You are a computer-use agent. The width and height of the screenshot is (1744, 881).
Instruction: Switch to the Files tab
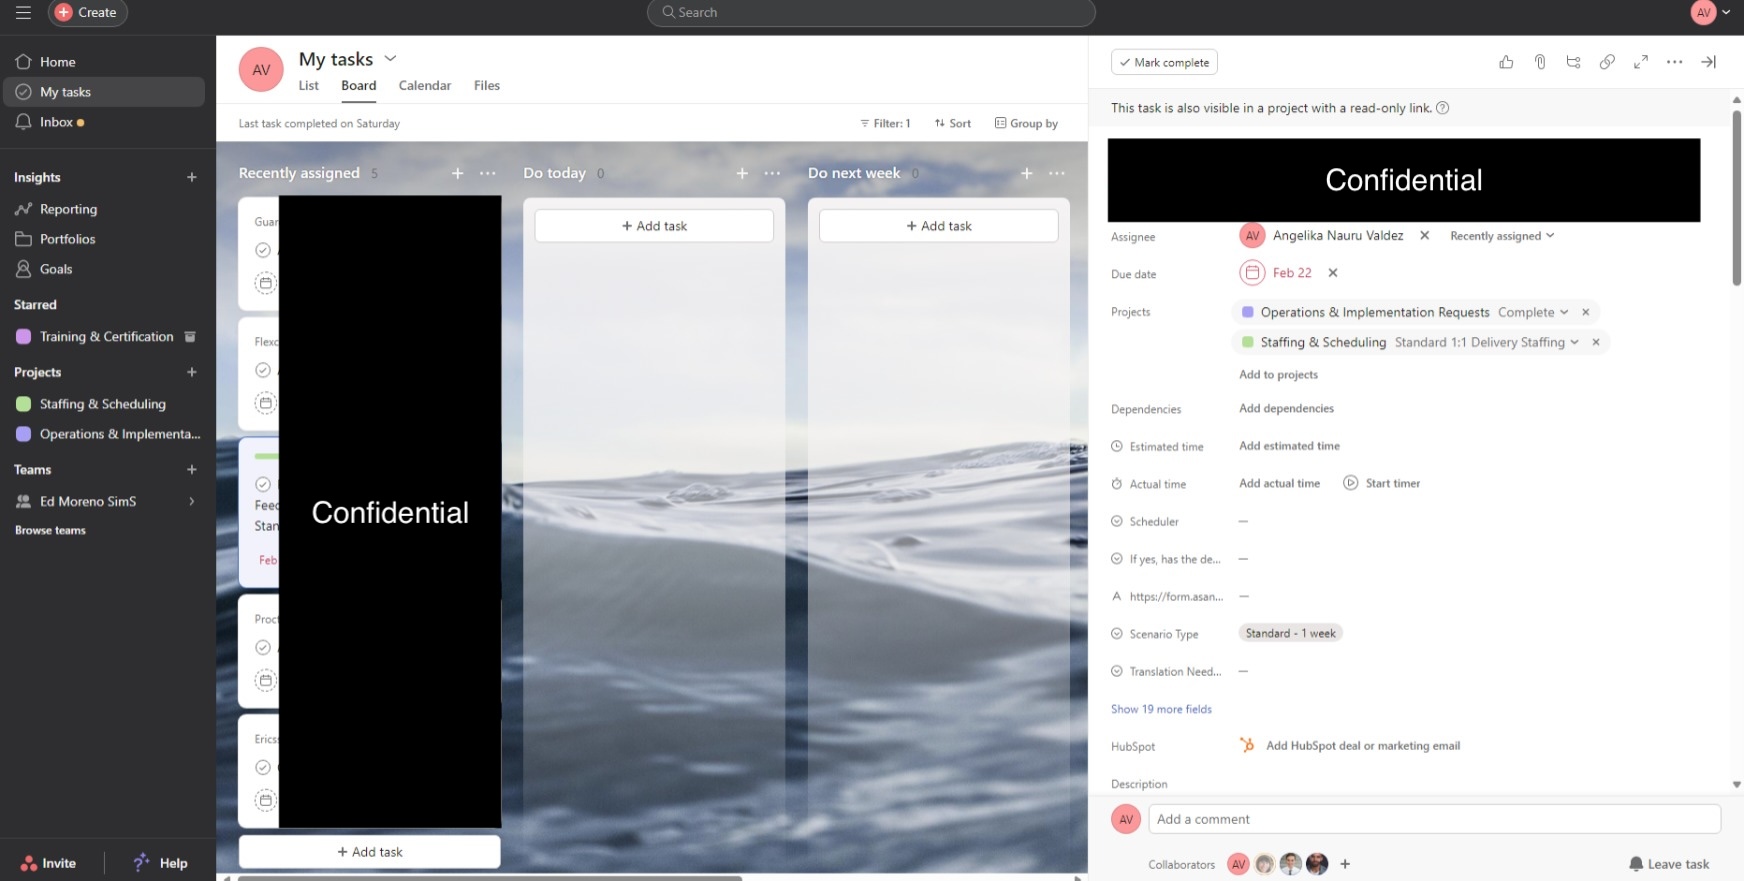coord(487,86)
